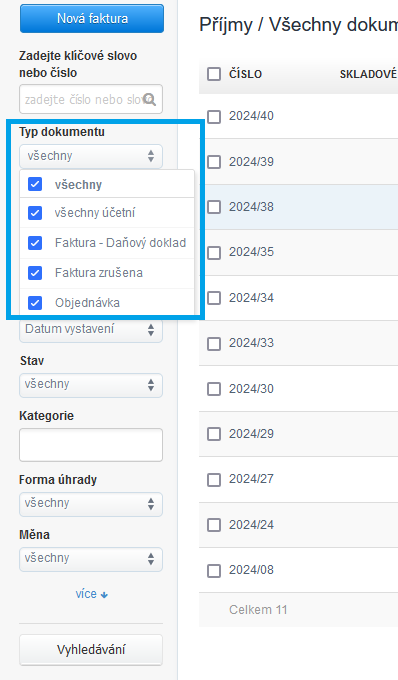Select the checkbox for invoice 2024/08
The width and height of the screenshot is (398, 680).
[214, 570]
